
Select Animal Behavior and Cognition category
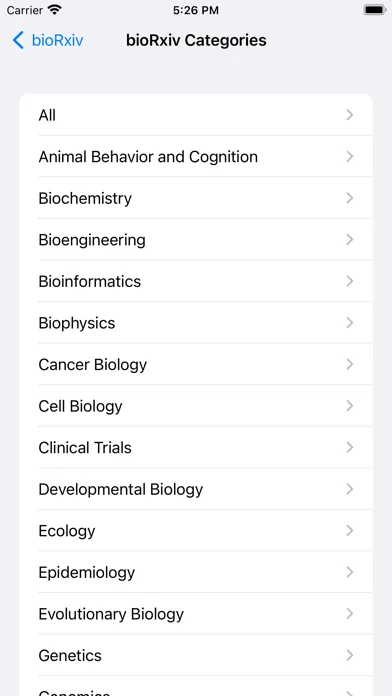tap(196, 157)
